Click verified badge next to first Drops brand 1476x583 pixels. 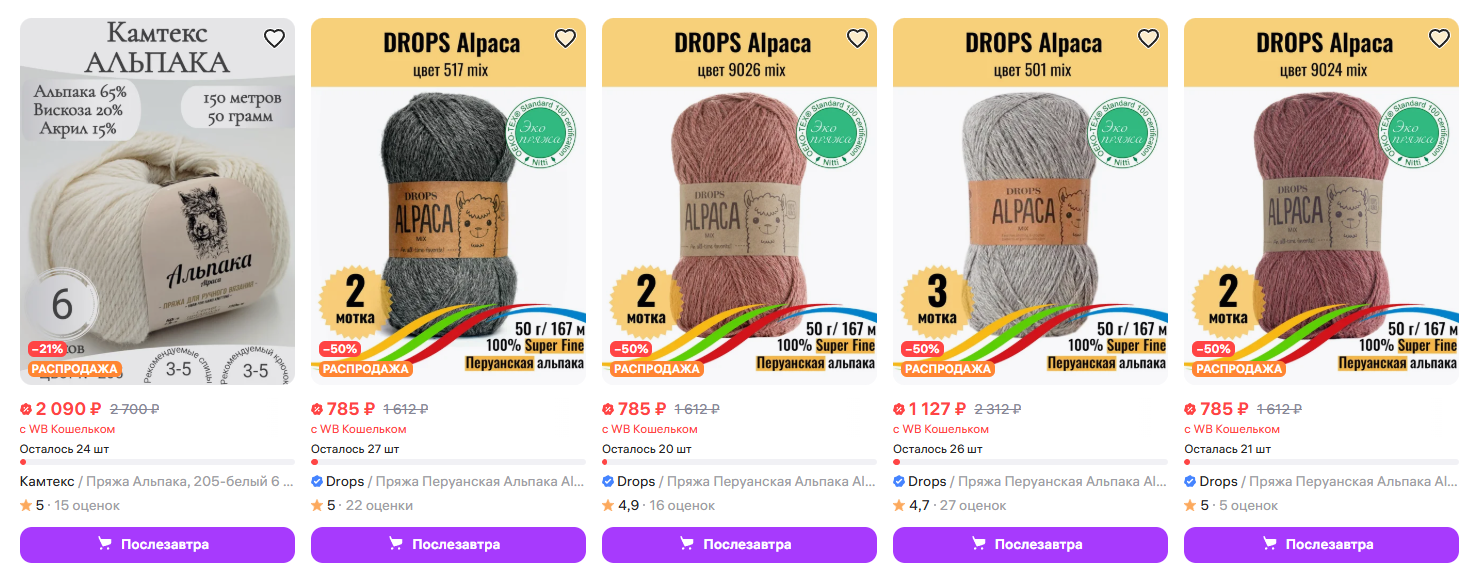coord(317,482)
